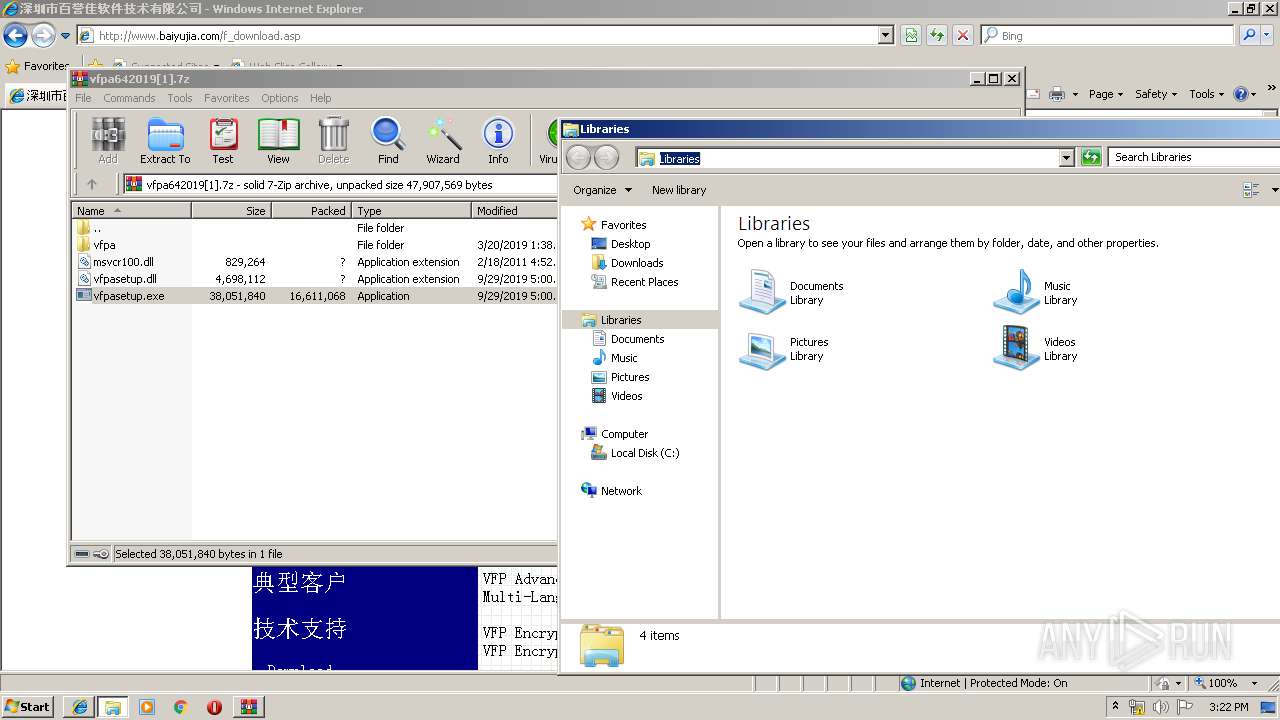Open the IE Page dropdown menu
This screenshot has height=720, width=1280.
(x=1106, y=94)
